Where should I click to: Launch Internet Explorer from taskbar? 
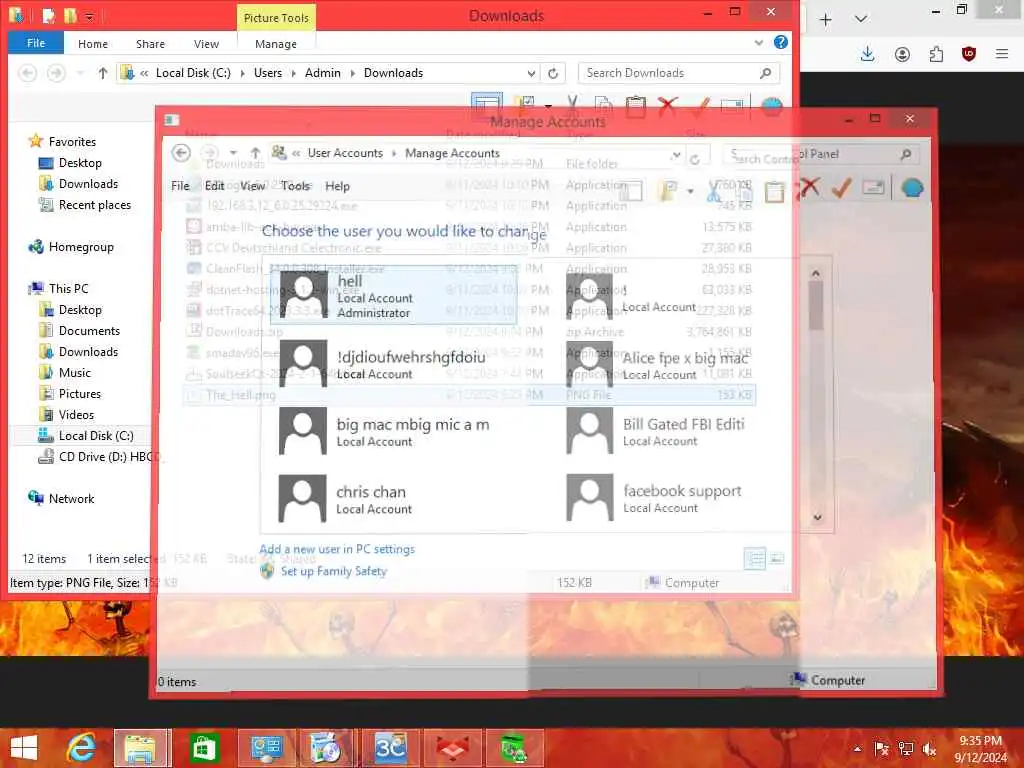pos(82,748)
